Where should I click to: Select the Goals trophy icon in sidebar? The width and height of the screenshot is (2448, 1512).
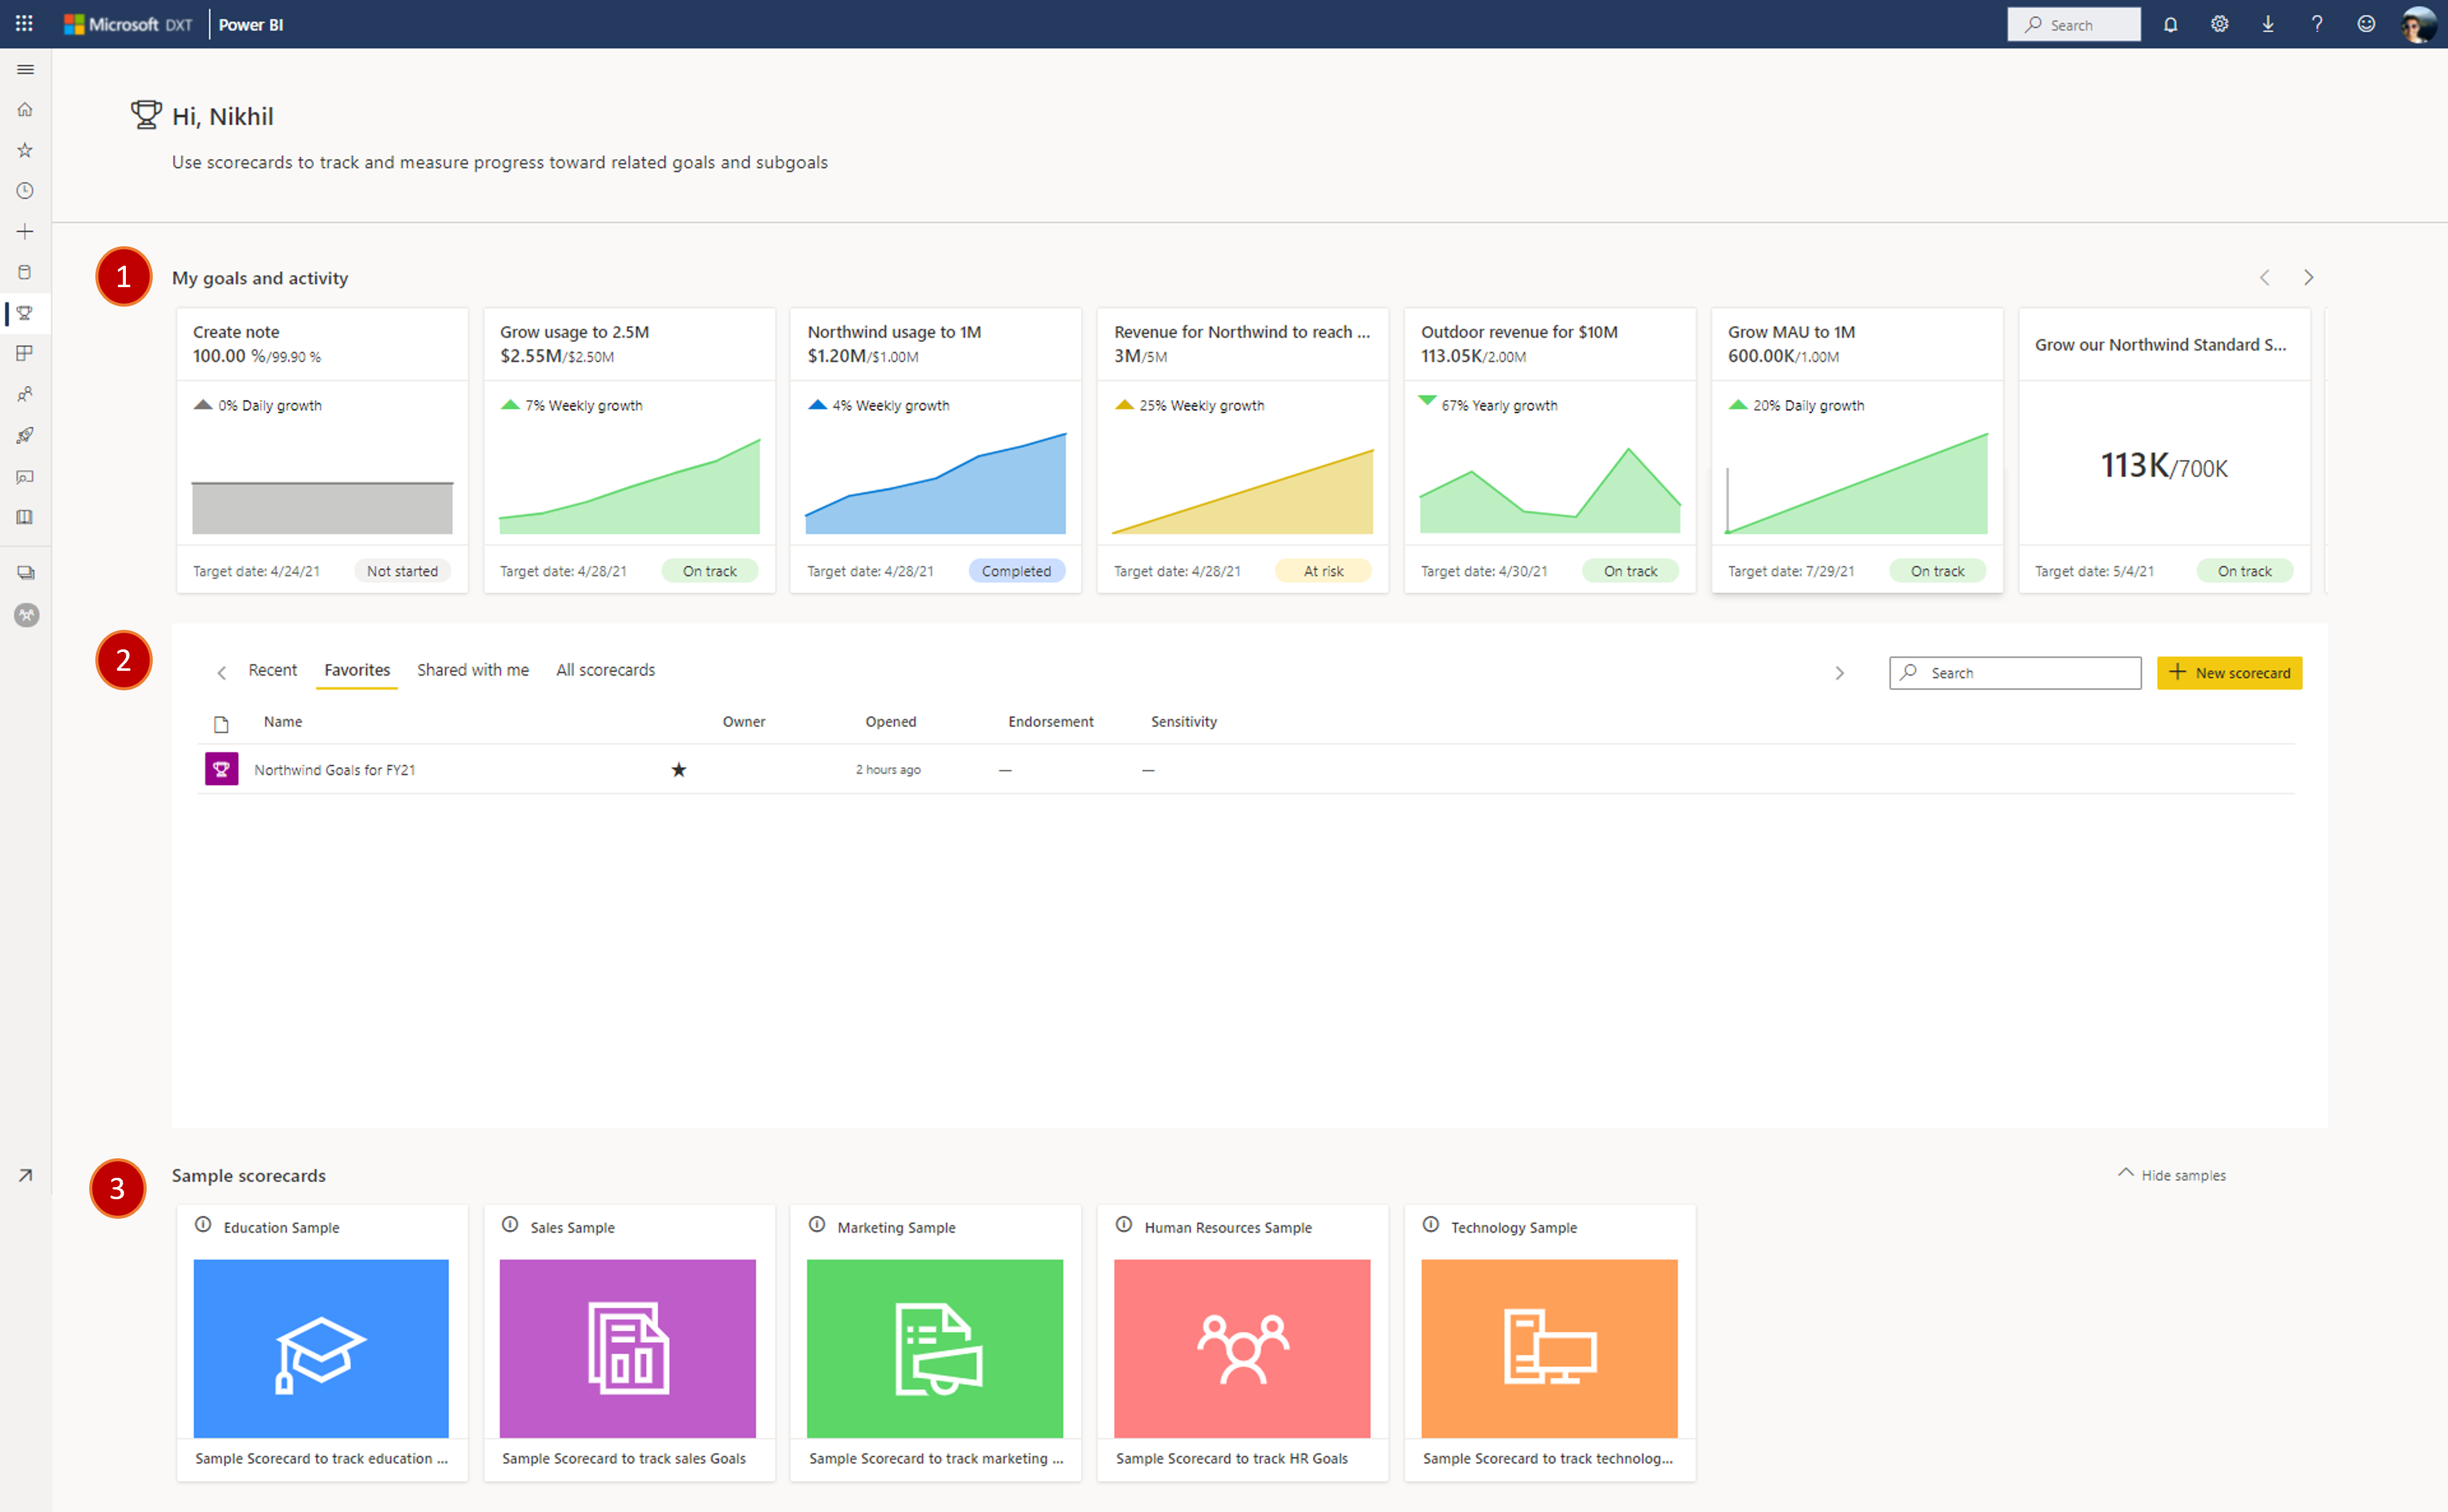pyautogui.click(x=25, y=314)
